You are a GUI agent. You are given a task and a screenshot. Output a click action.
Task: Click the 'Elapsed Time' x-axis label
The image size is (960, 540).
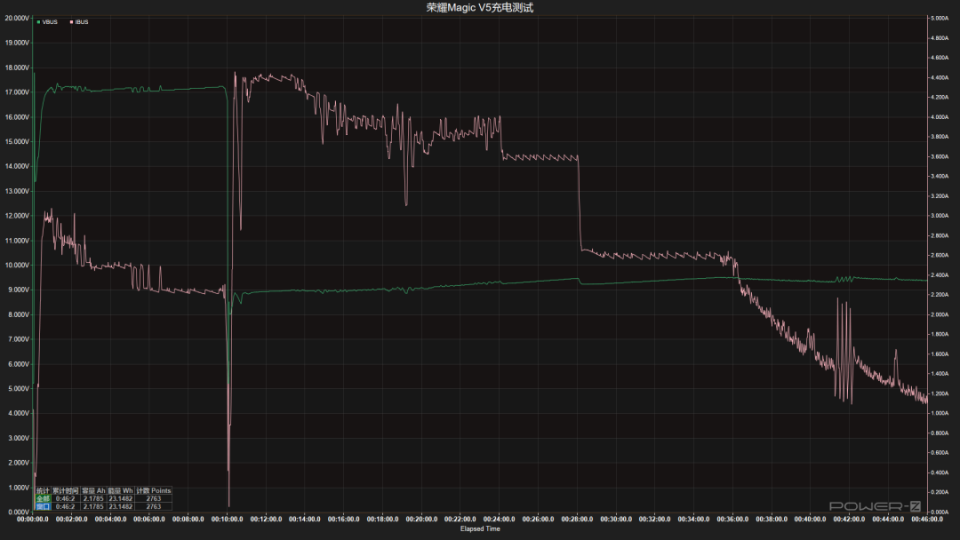coord(480,529)
